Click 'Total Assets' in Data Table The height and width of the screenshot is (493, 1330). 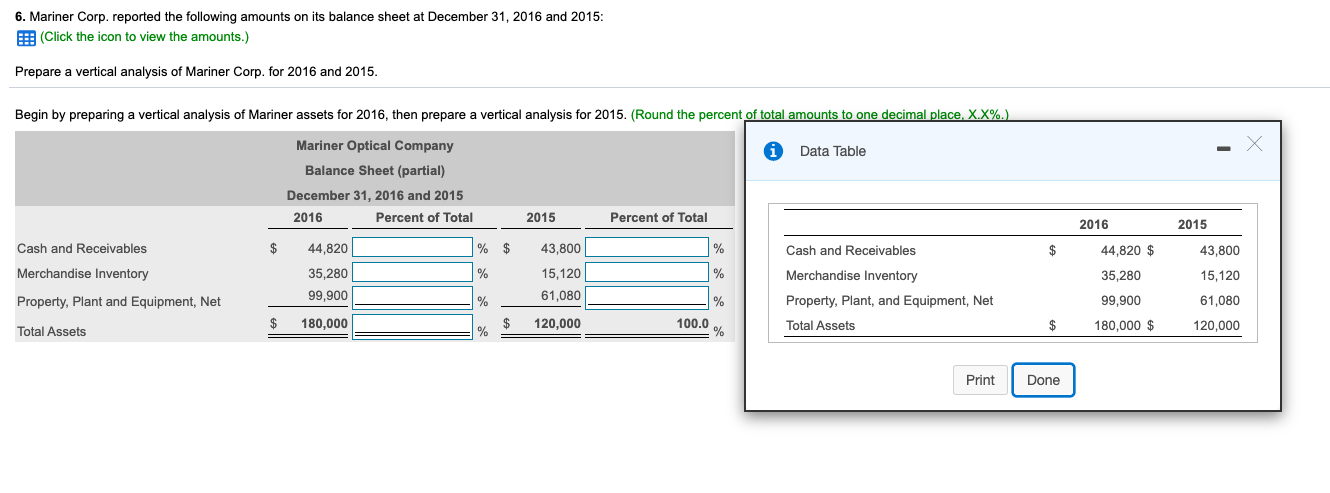click(x=821, y=325)
